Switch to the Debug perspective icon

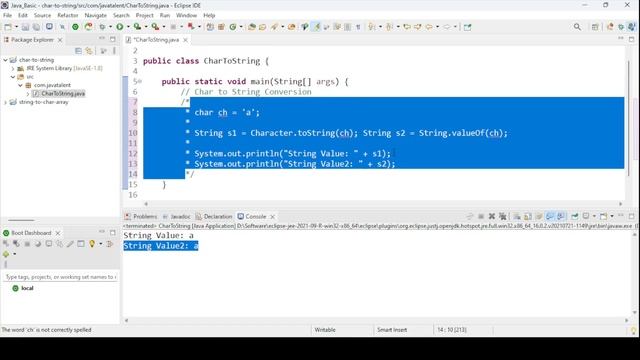621,27
